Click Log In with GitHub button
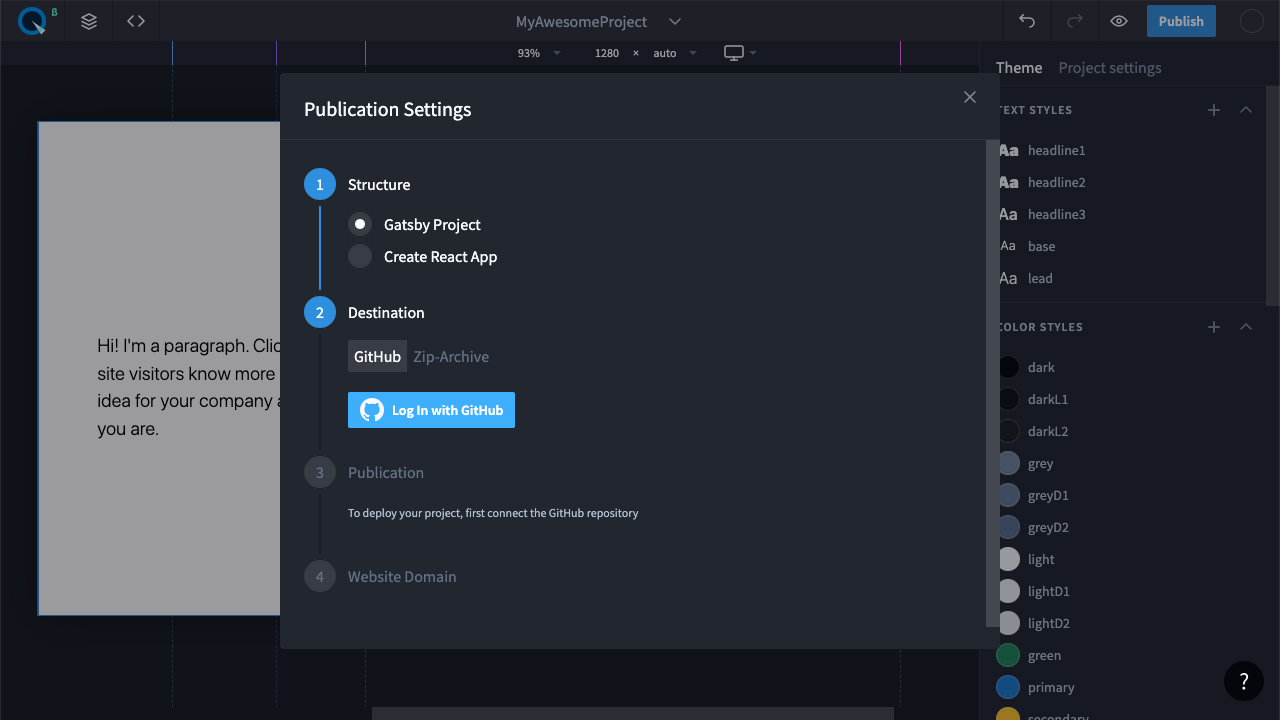1280x720 pixels. coord(431,410)
